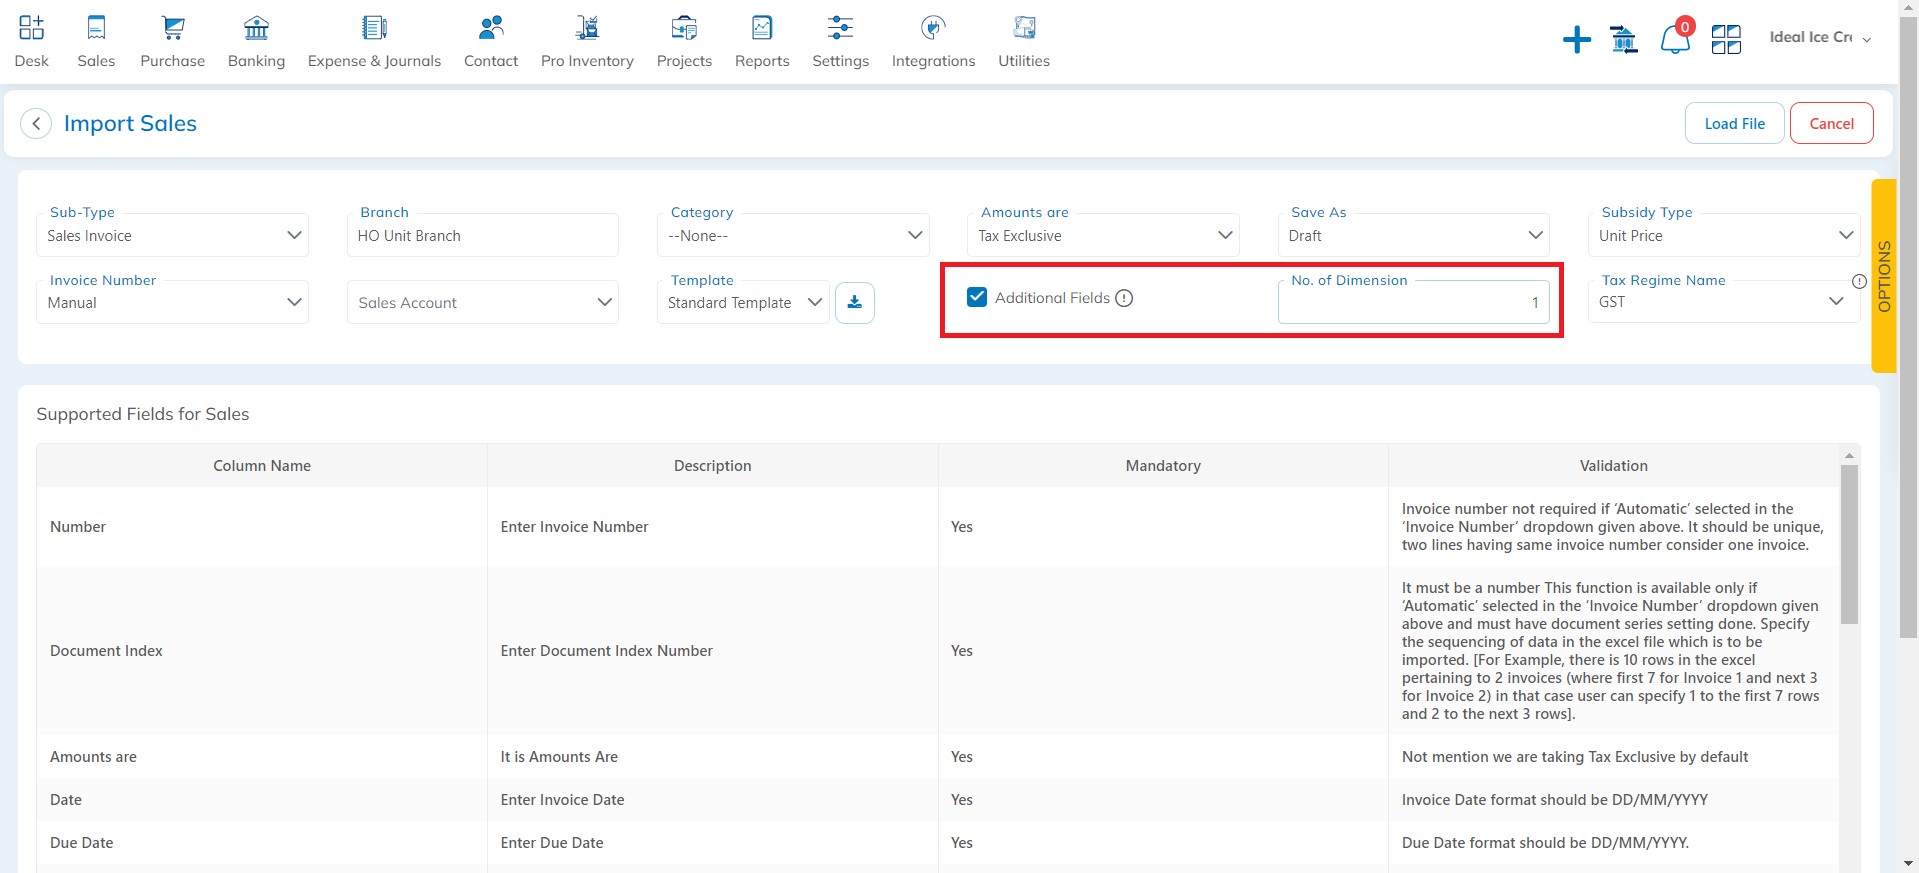This screenshot has width=1919, height=873.
Task: Open the Reports icon
Action: 762,28
